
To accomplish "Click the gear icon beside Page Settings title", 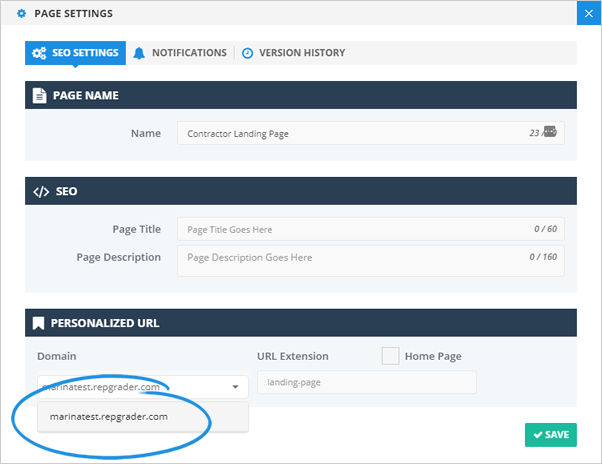I will [22, 14].
